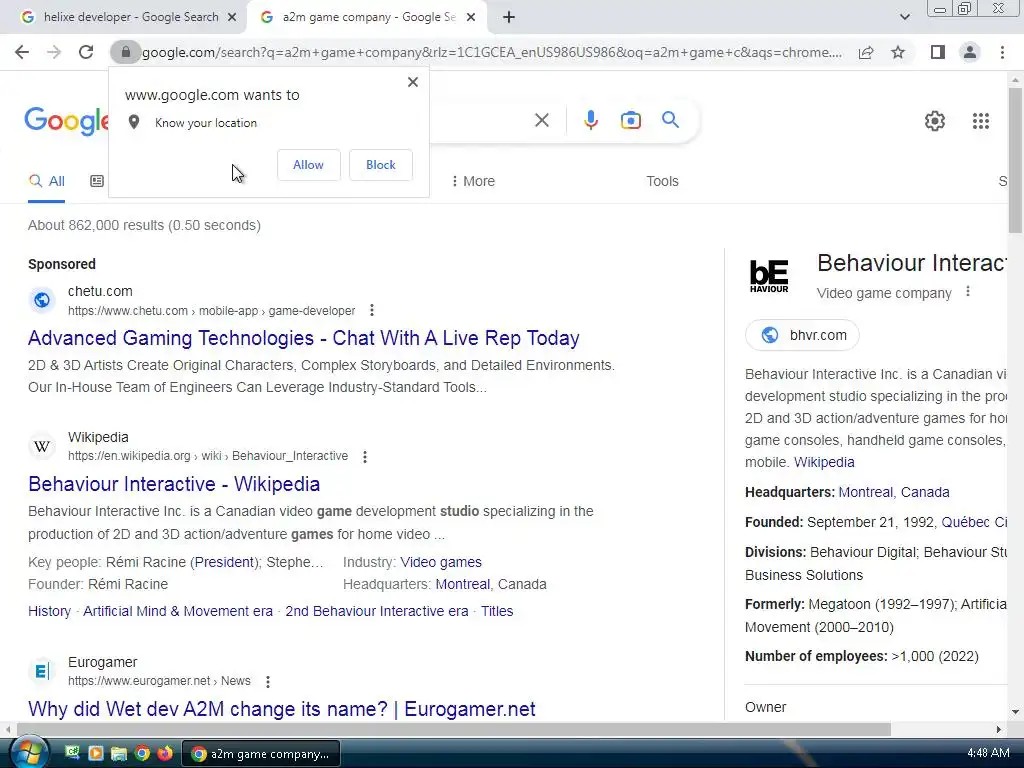Open the news filter icon tab

97,181
